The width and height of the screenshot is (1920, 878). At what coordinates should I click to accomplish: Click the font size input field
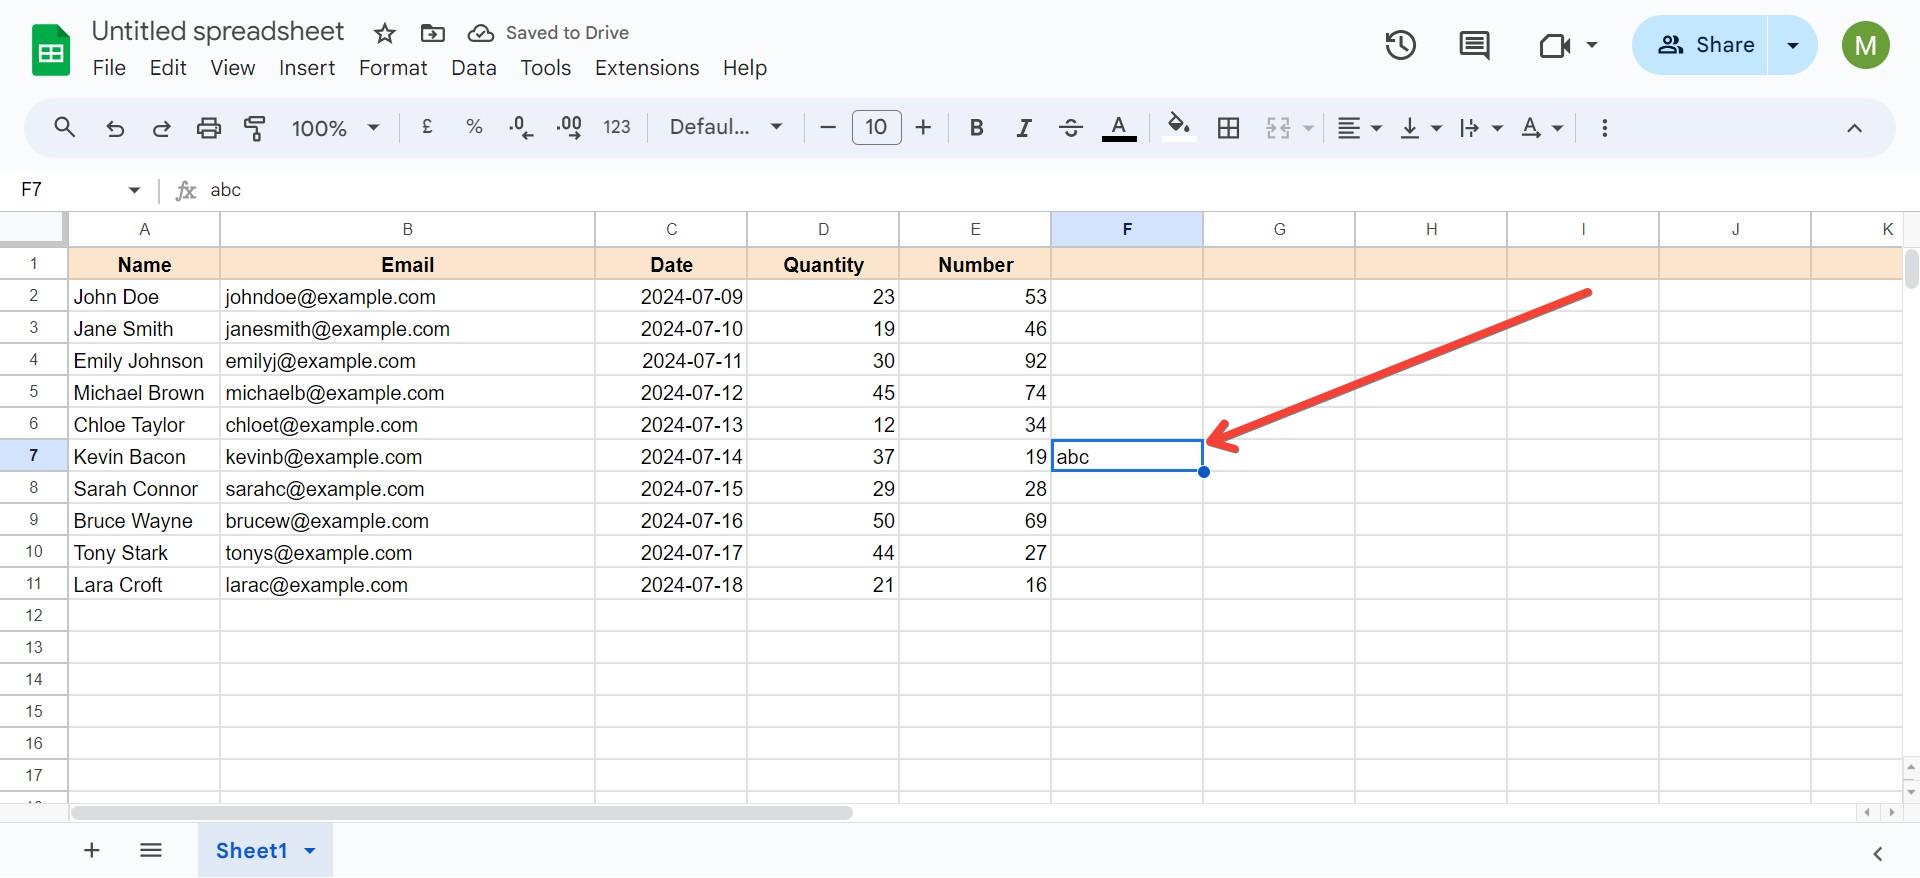coord(876,127)
